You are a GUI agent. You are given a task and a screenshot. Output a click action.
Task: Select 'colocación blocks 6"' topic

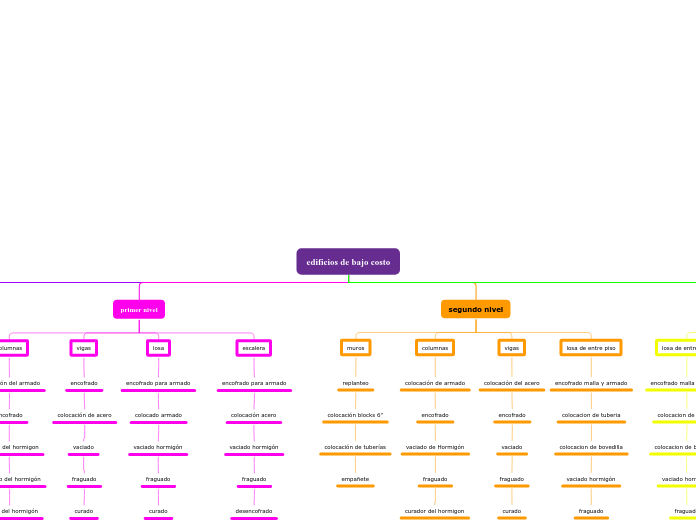tap(355, 415)
